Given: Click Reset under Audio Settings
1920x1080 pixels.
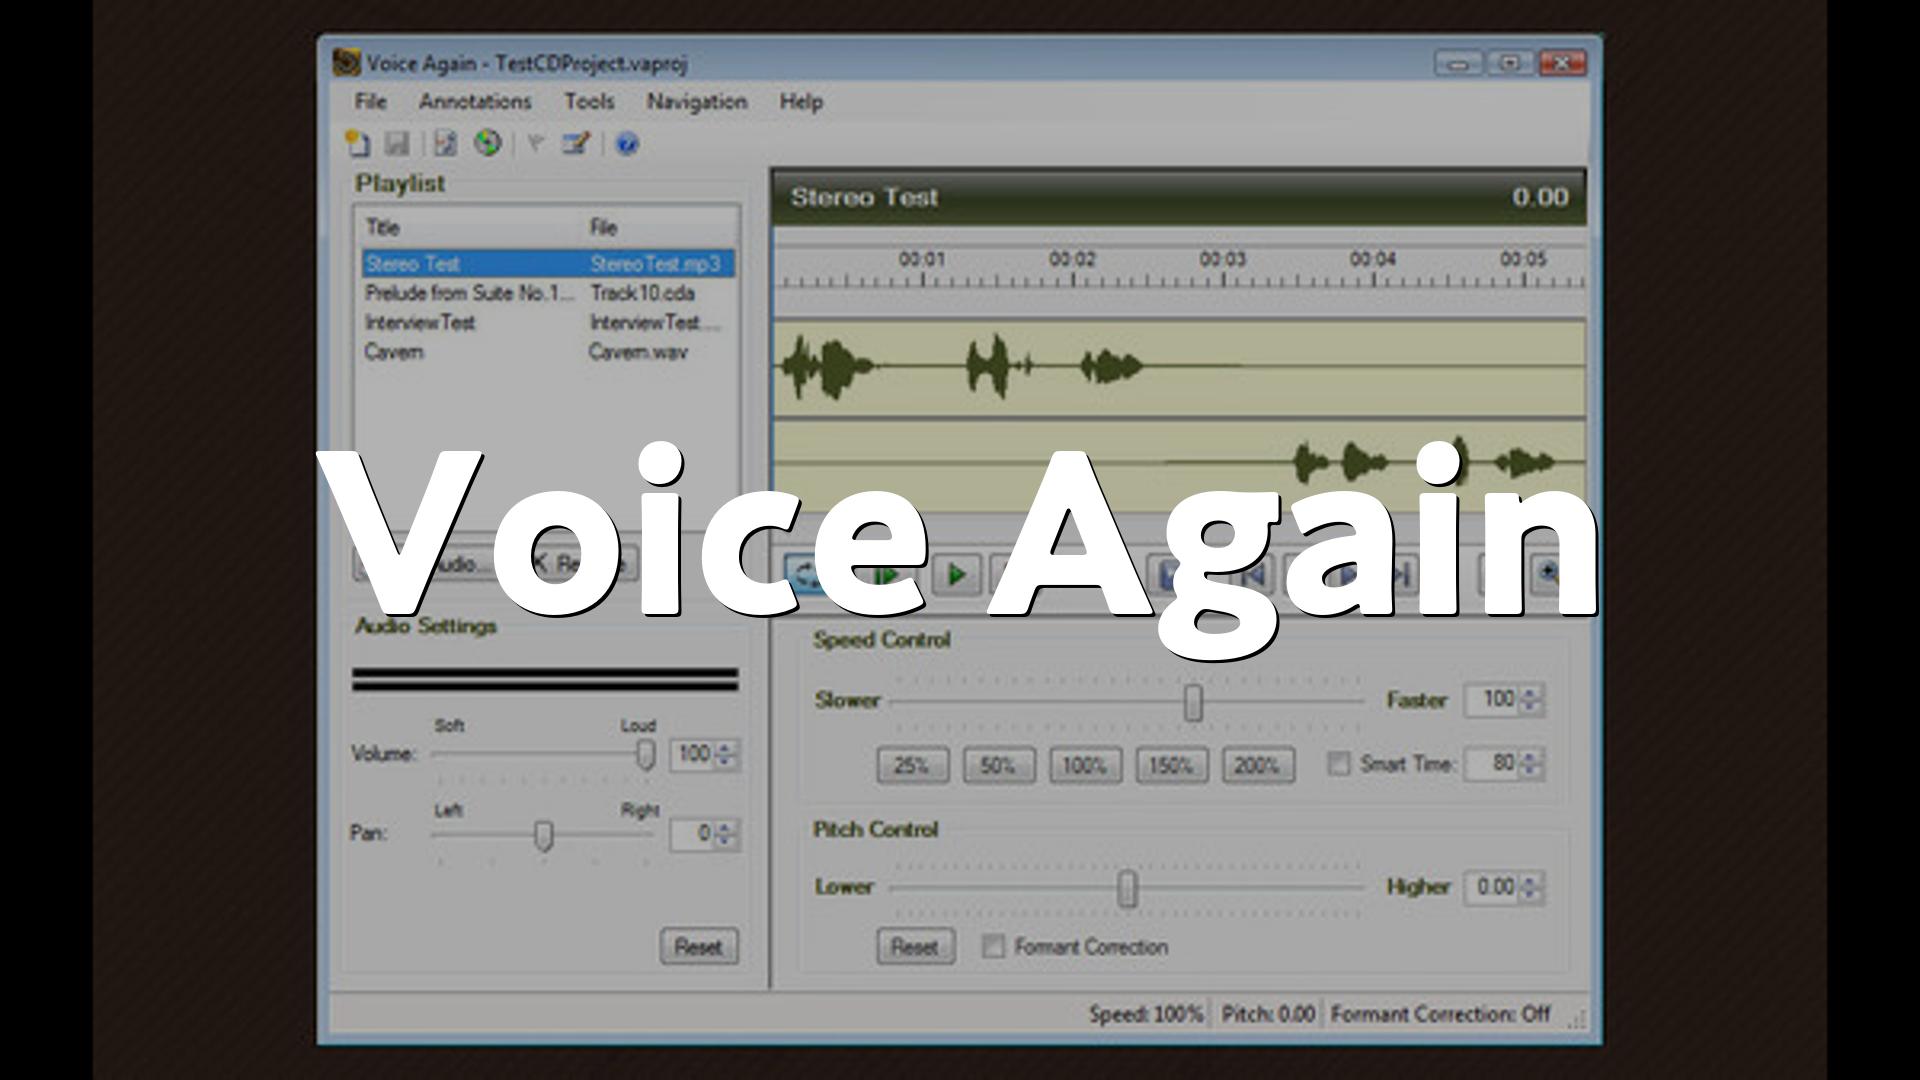Looking at the screenshot, I should coord(698,946).
